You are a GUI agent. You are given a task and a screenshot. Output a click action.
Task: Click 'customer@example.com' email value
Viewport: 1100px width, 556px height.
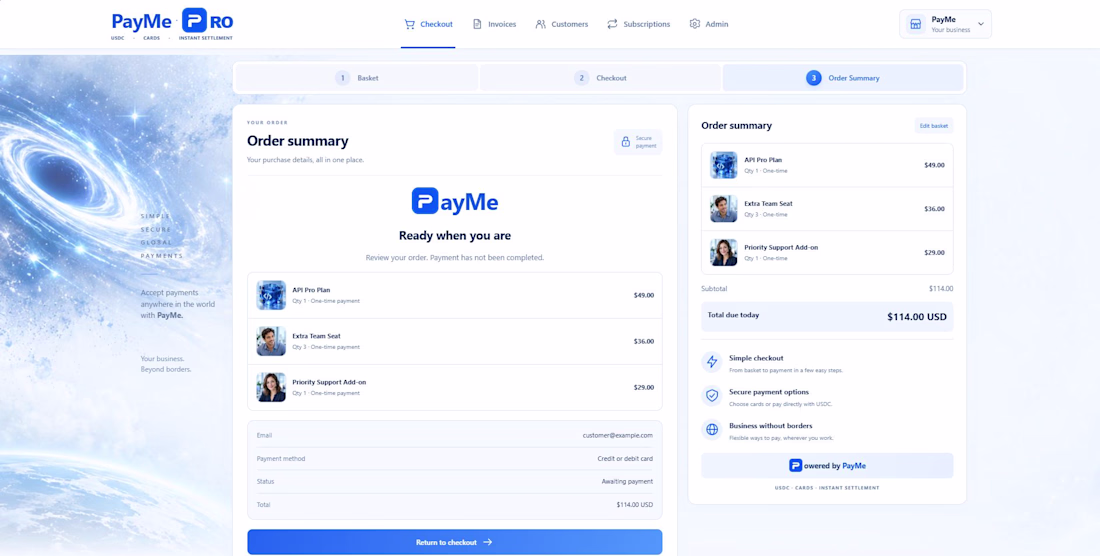click(617, 435)
